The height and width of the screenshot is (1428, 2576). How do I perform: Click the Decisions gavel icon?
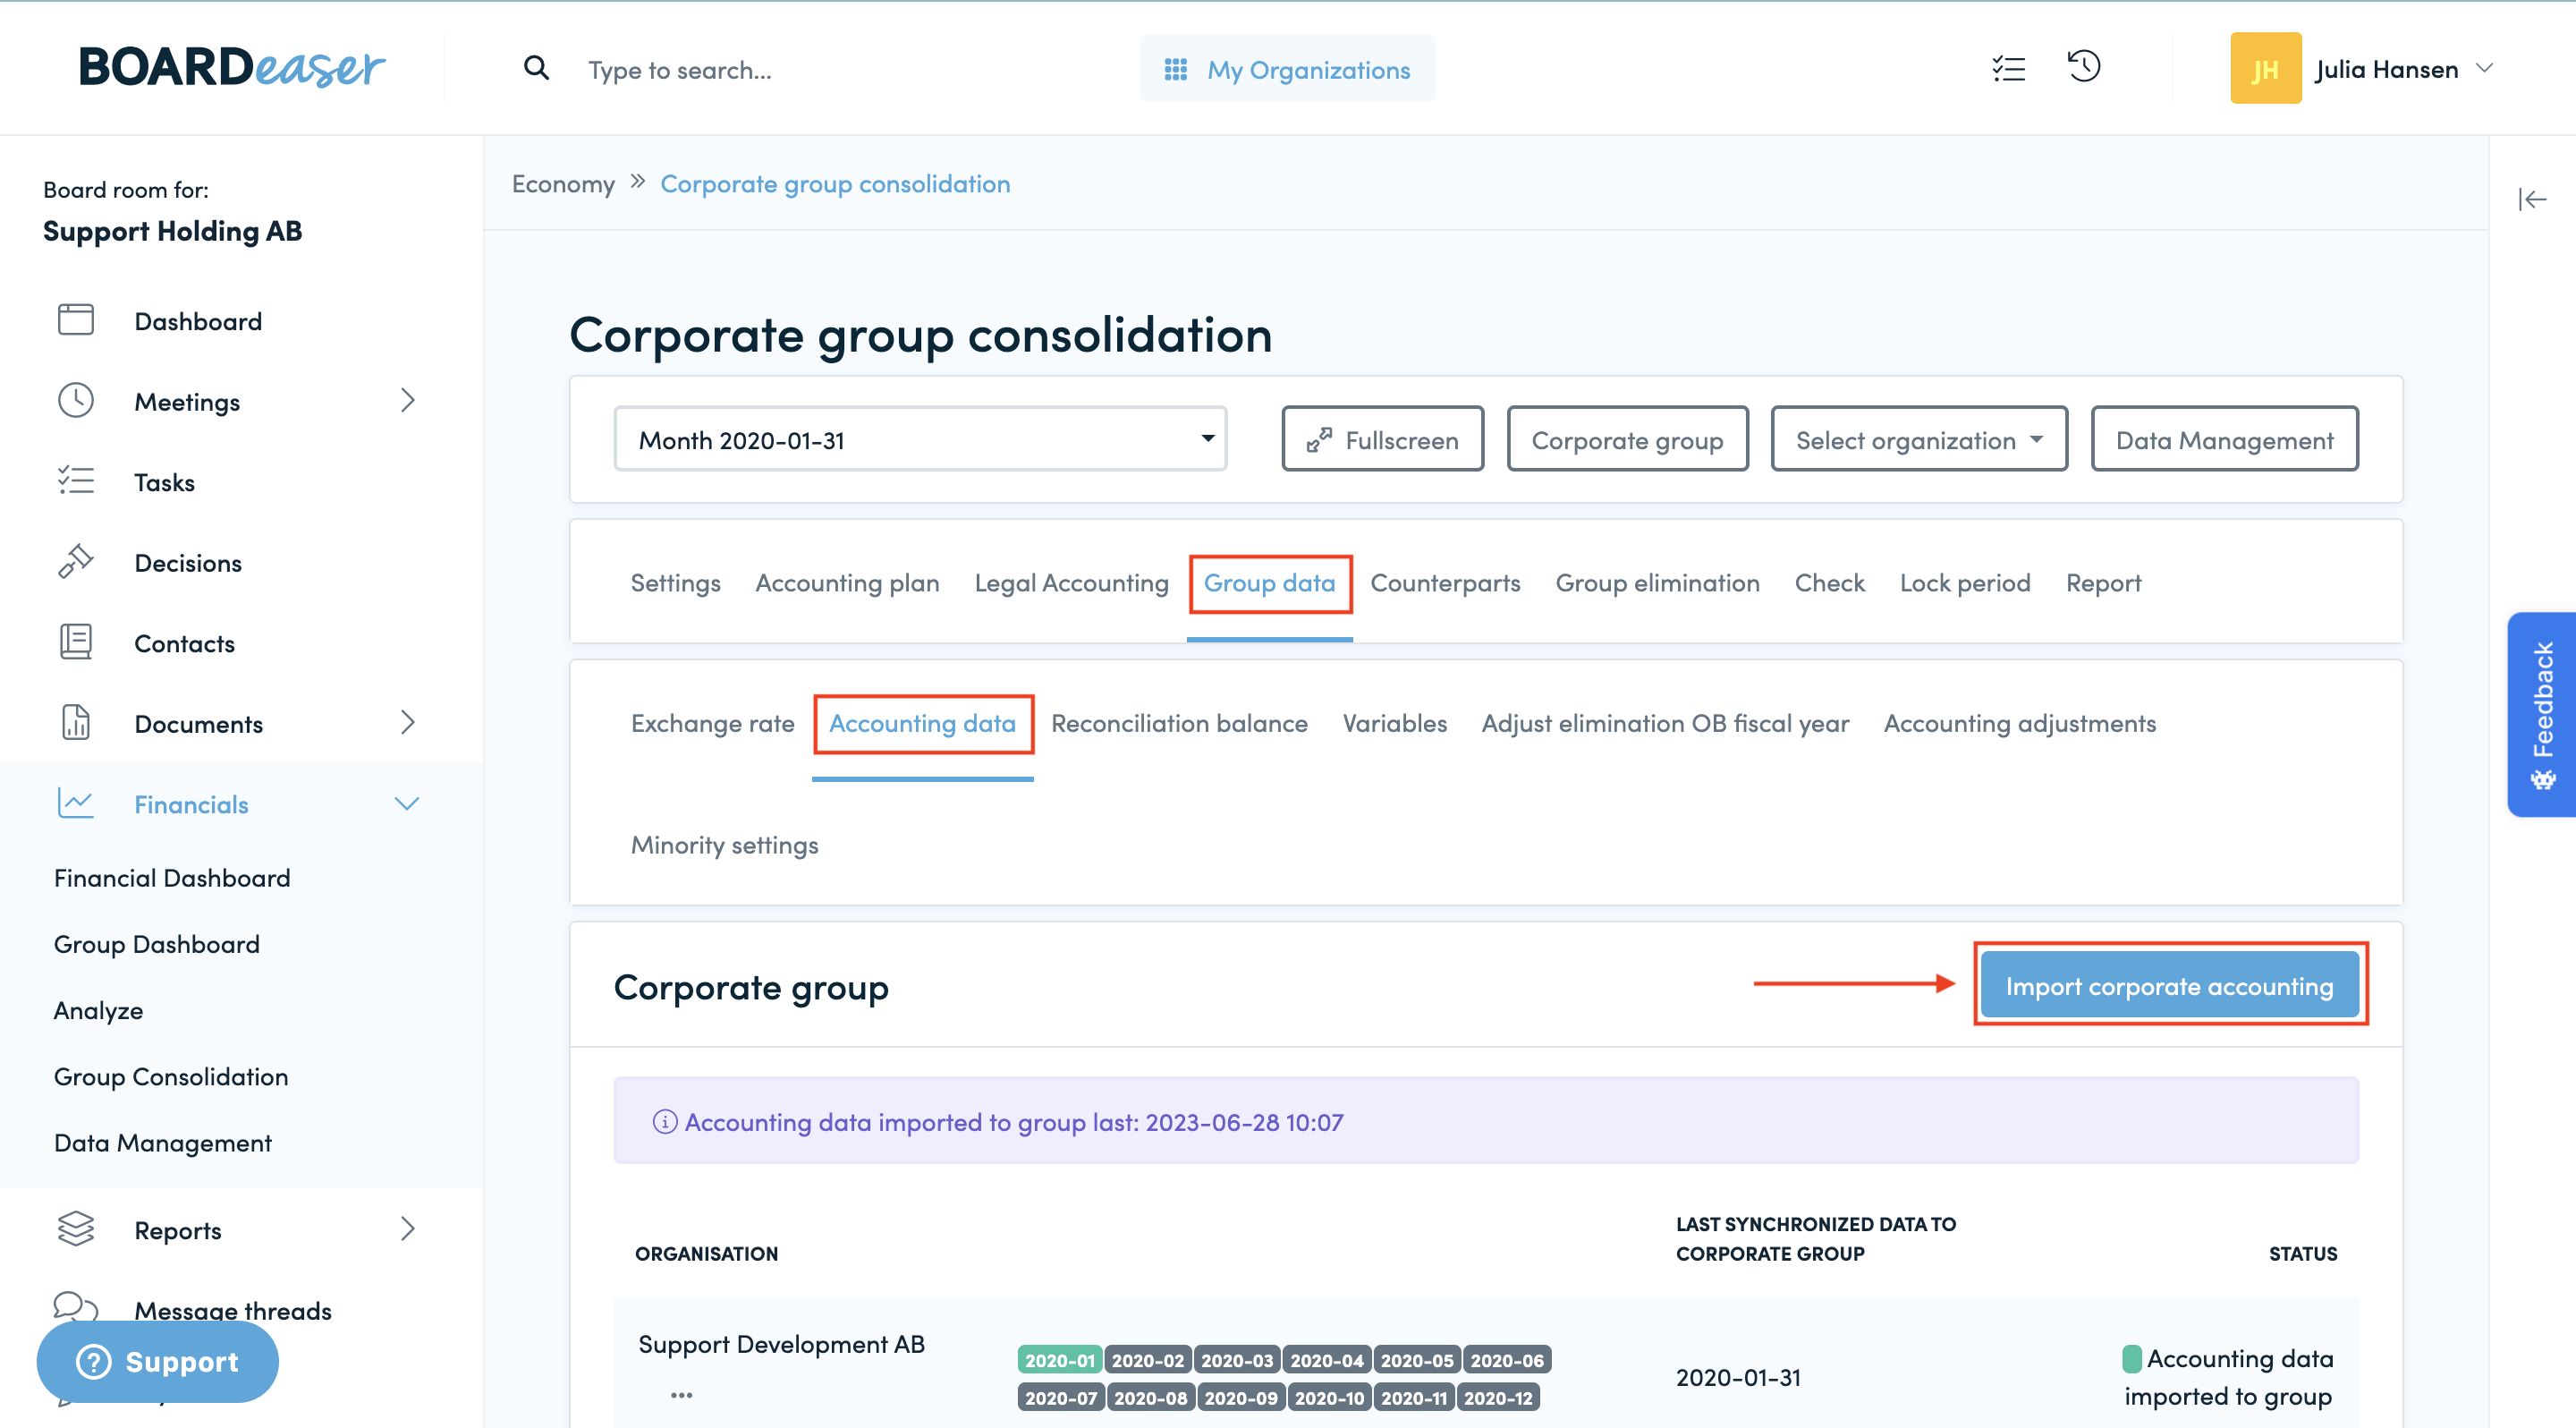coord(76,562)
